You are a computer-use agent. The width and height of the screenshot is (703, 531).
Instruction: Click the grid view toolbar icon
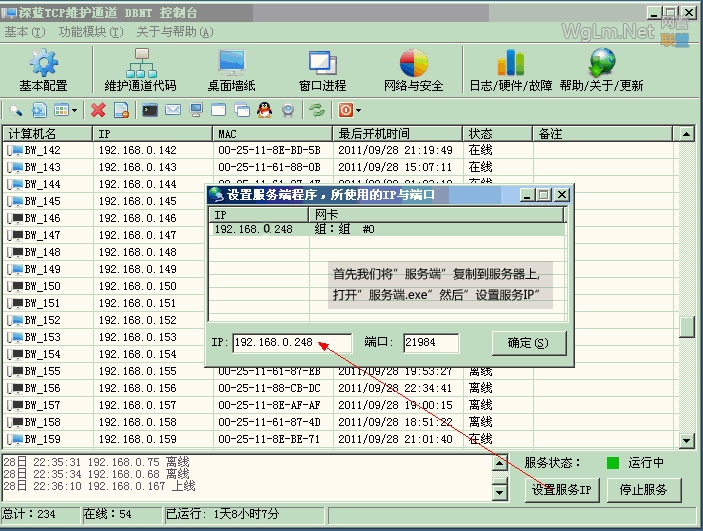tap(61, 110)
